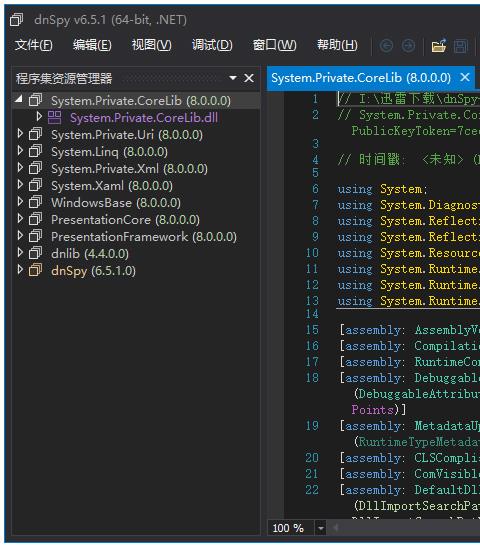480x546 pixels.
Task: Select System.Xaml (8.0.0.0) in the tree
Action: pos(112,186)
